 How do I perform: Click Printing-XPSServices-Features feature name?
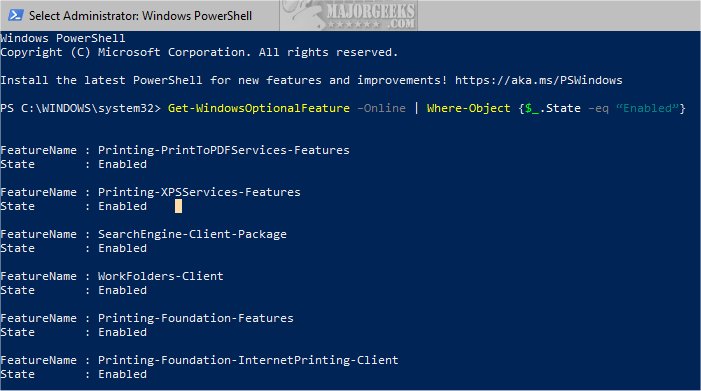pos(199,192)
